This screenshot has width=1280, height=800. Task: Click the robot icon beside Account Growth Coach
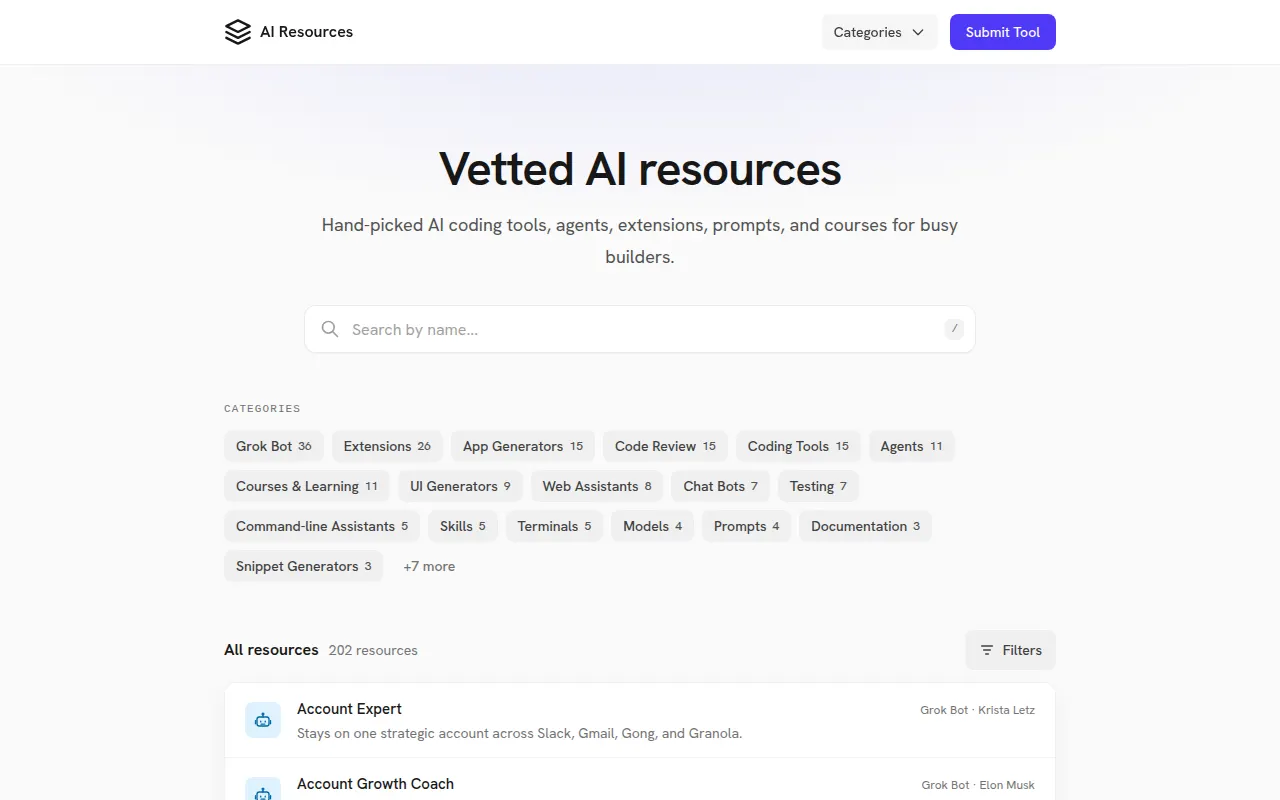pyautogui.click(x=263, y=790)
